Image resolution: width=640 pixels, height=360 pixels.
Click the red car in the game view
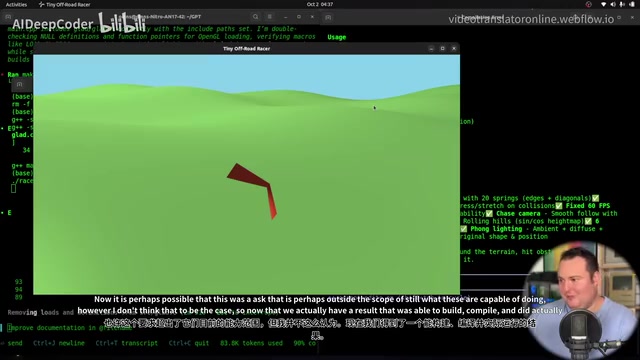253,190
